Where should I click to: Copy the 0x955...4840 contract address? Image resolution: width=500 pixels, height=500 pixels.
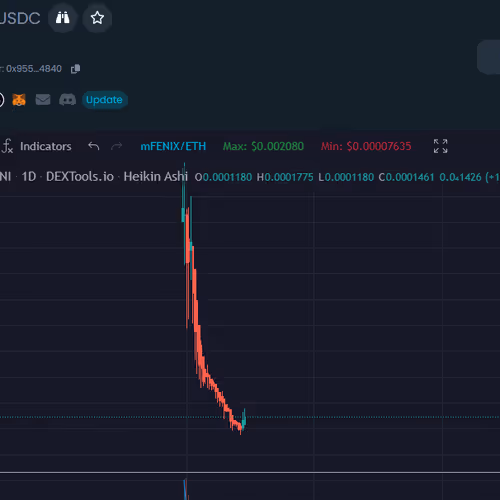(76, 69)
